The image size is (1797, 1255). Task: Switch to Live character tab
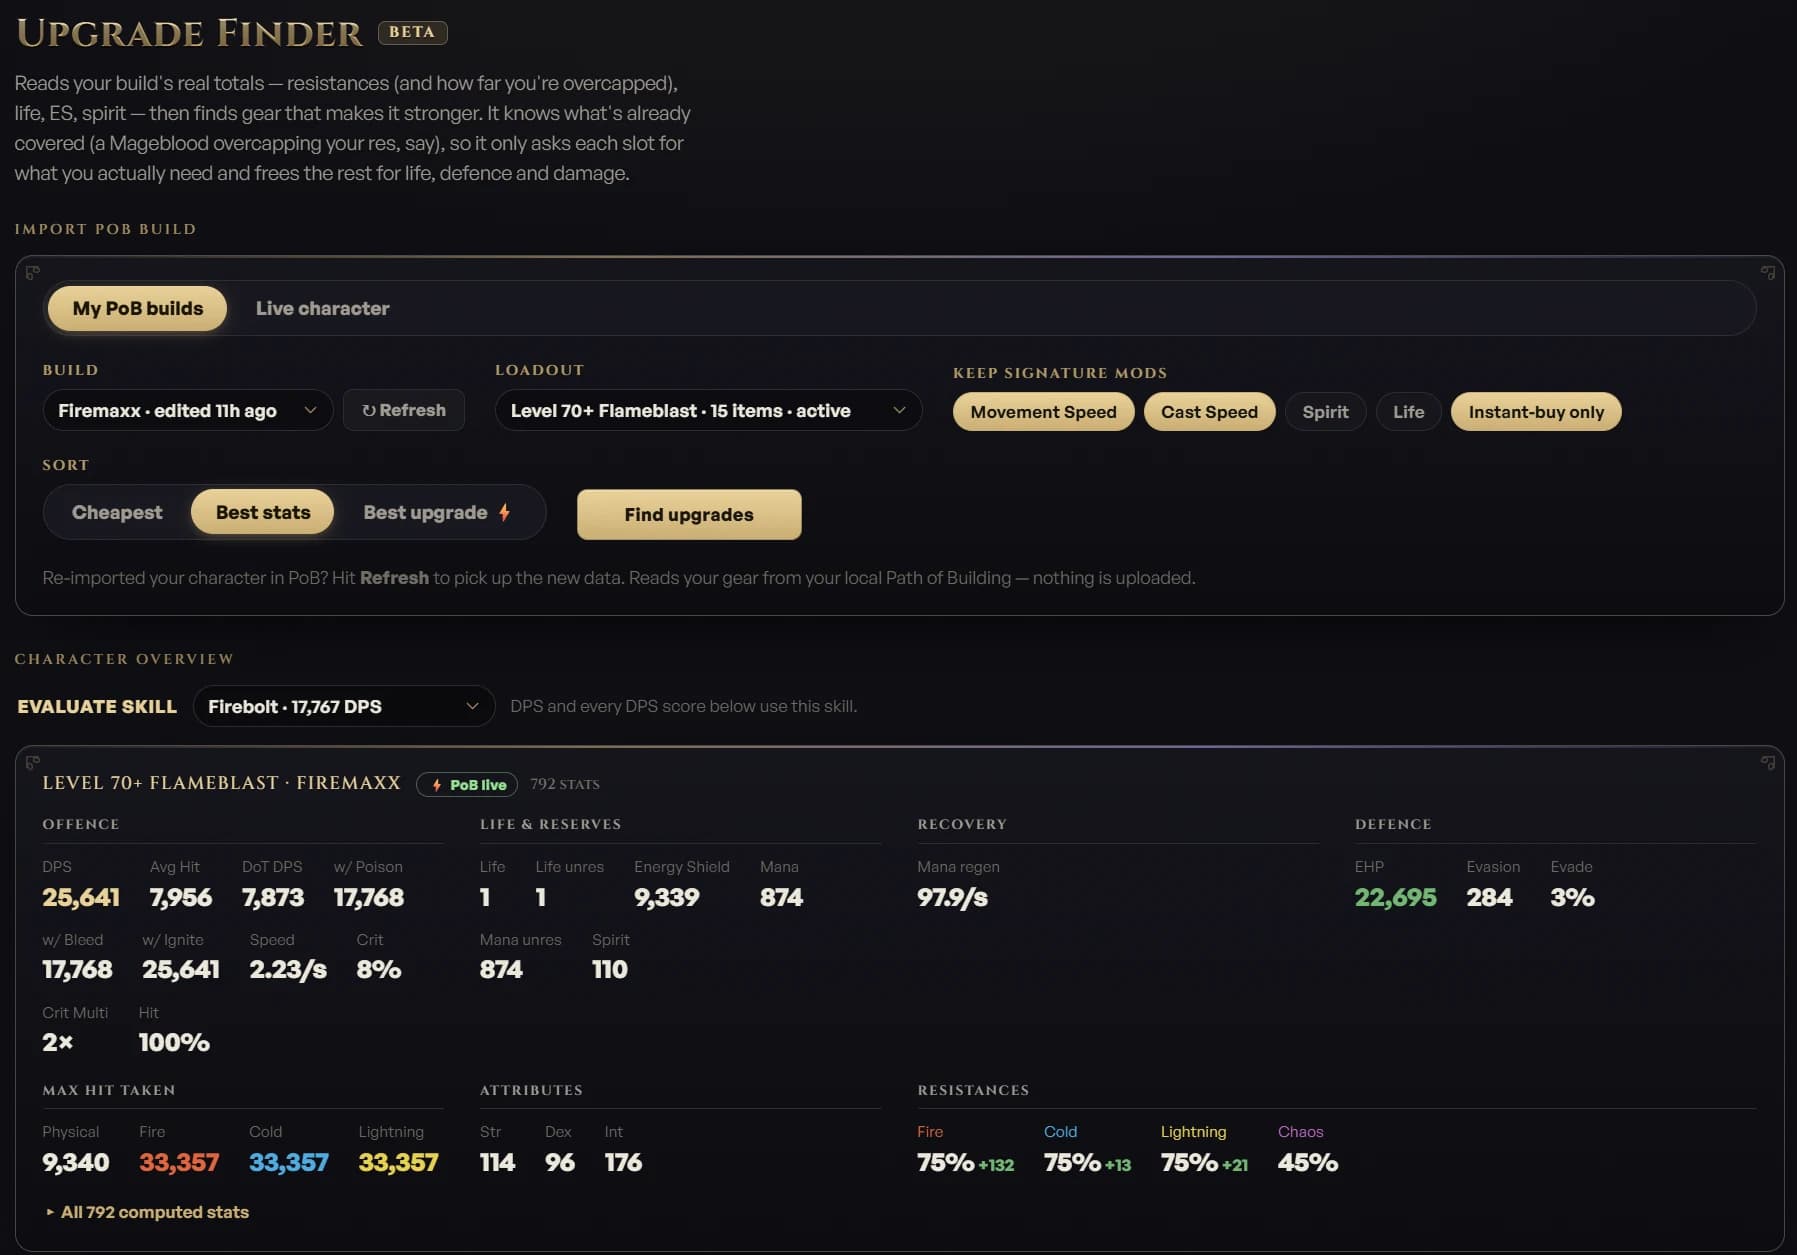(322, 308)
